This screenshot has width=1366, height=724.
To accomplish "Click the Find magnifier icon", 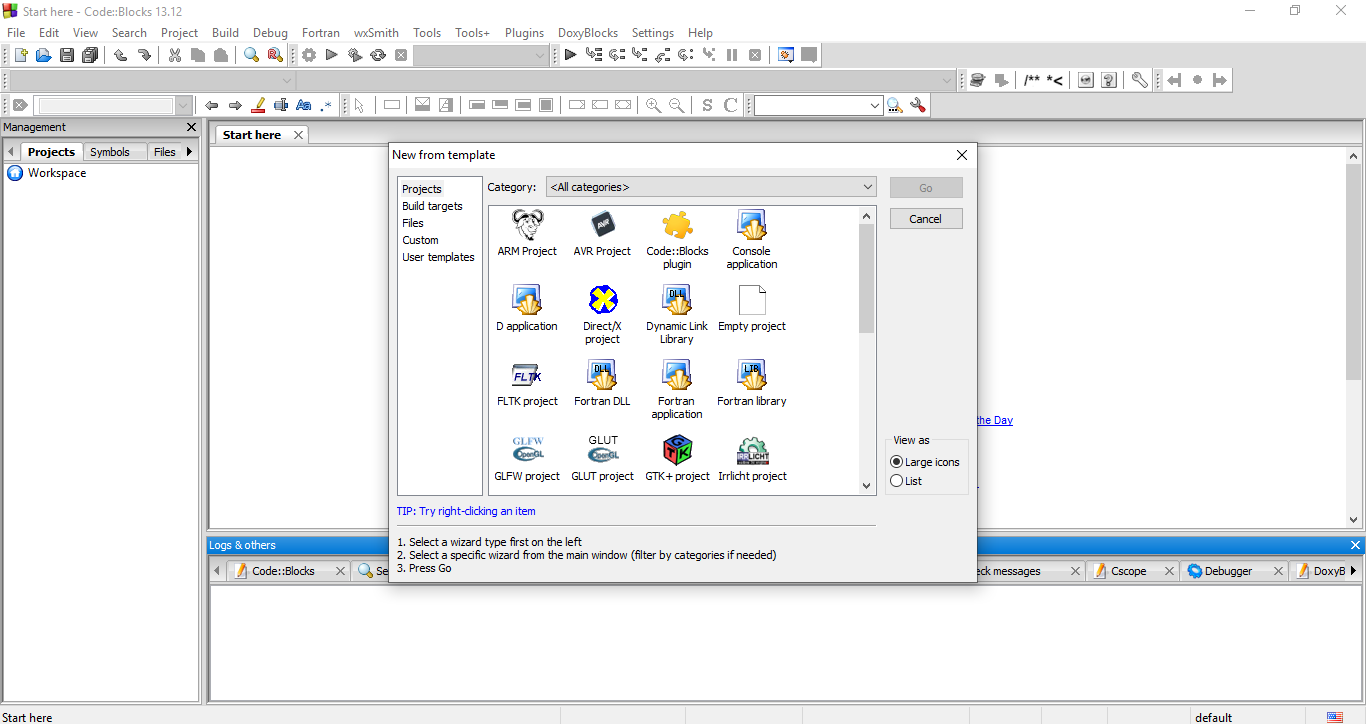I will [251, 55].
